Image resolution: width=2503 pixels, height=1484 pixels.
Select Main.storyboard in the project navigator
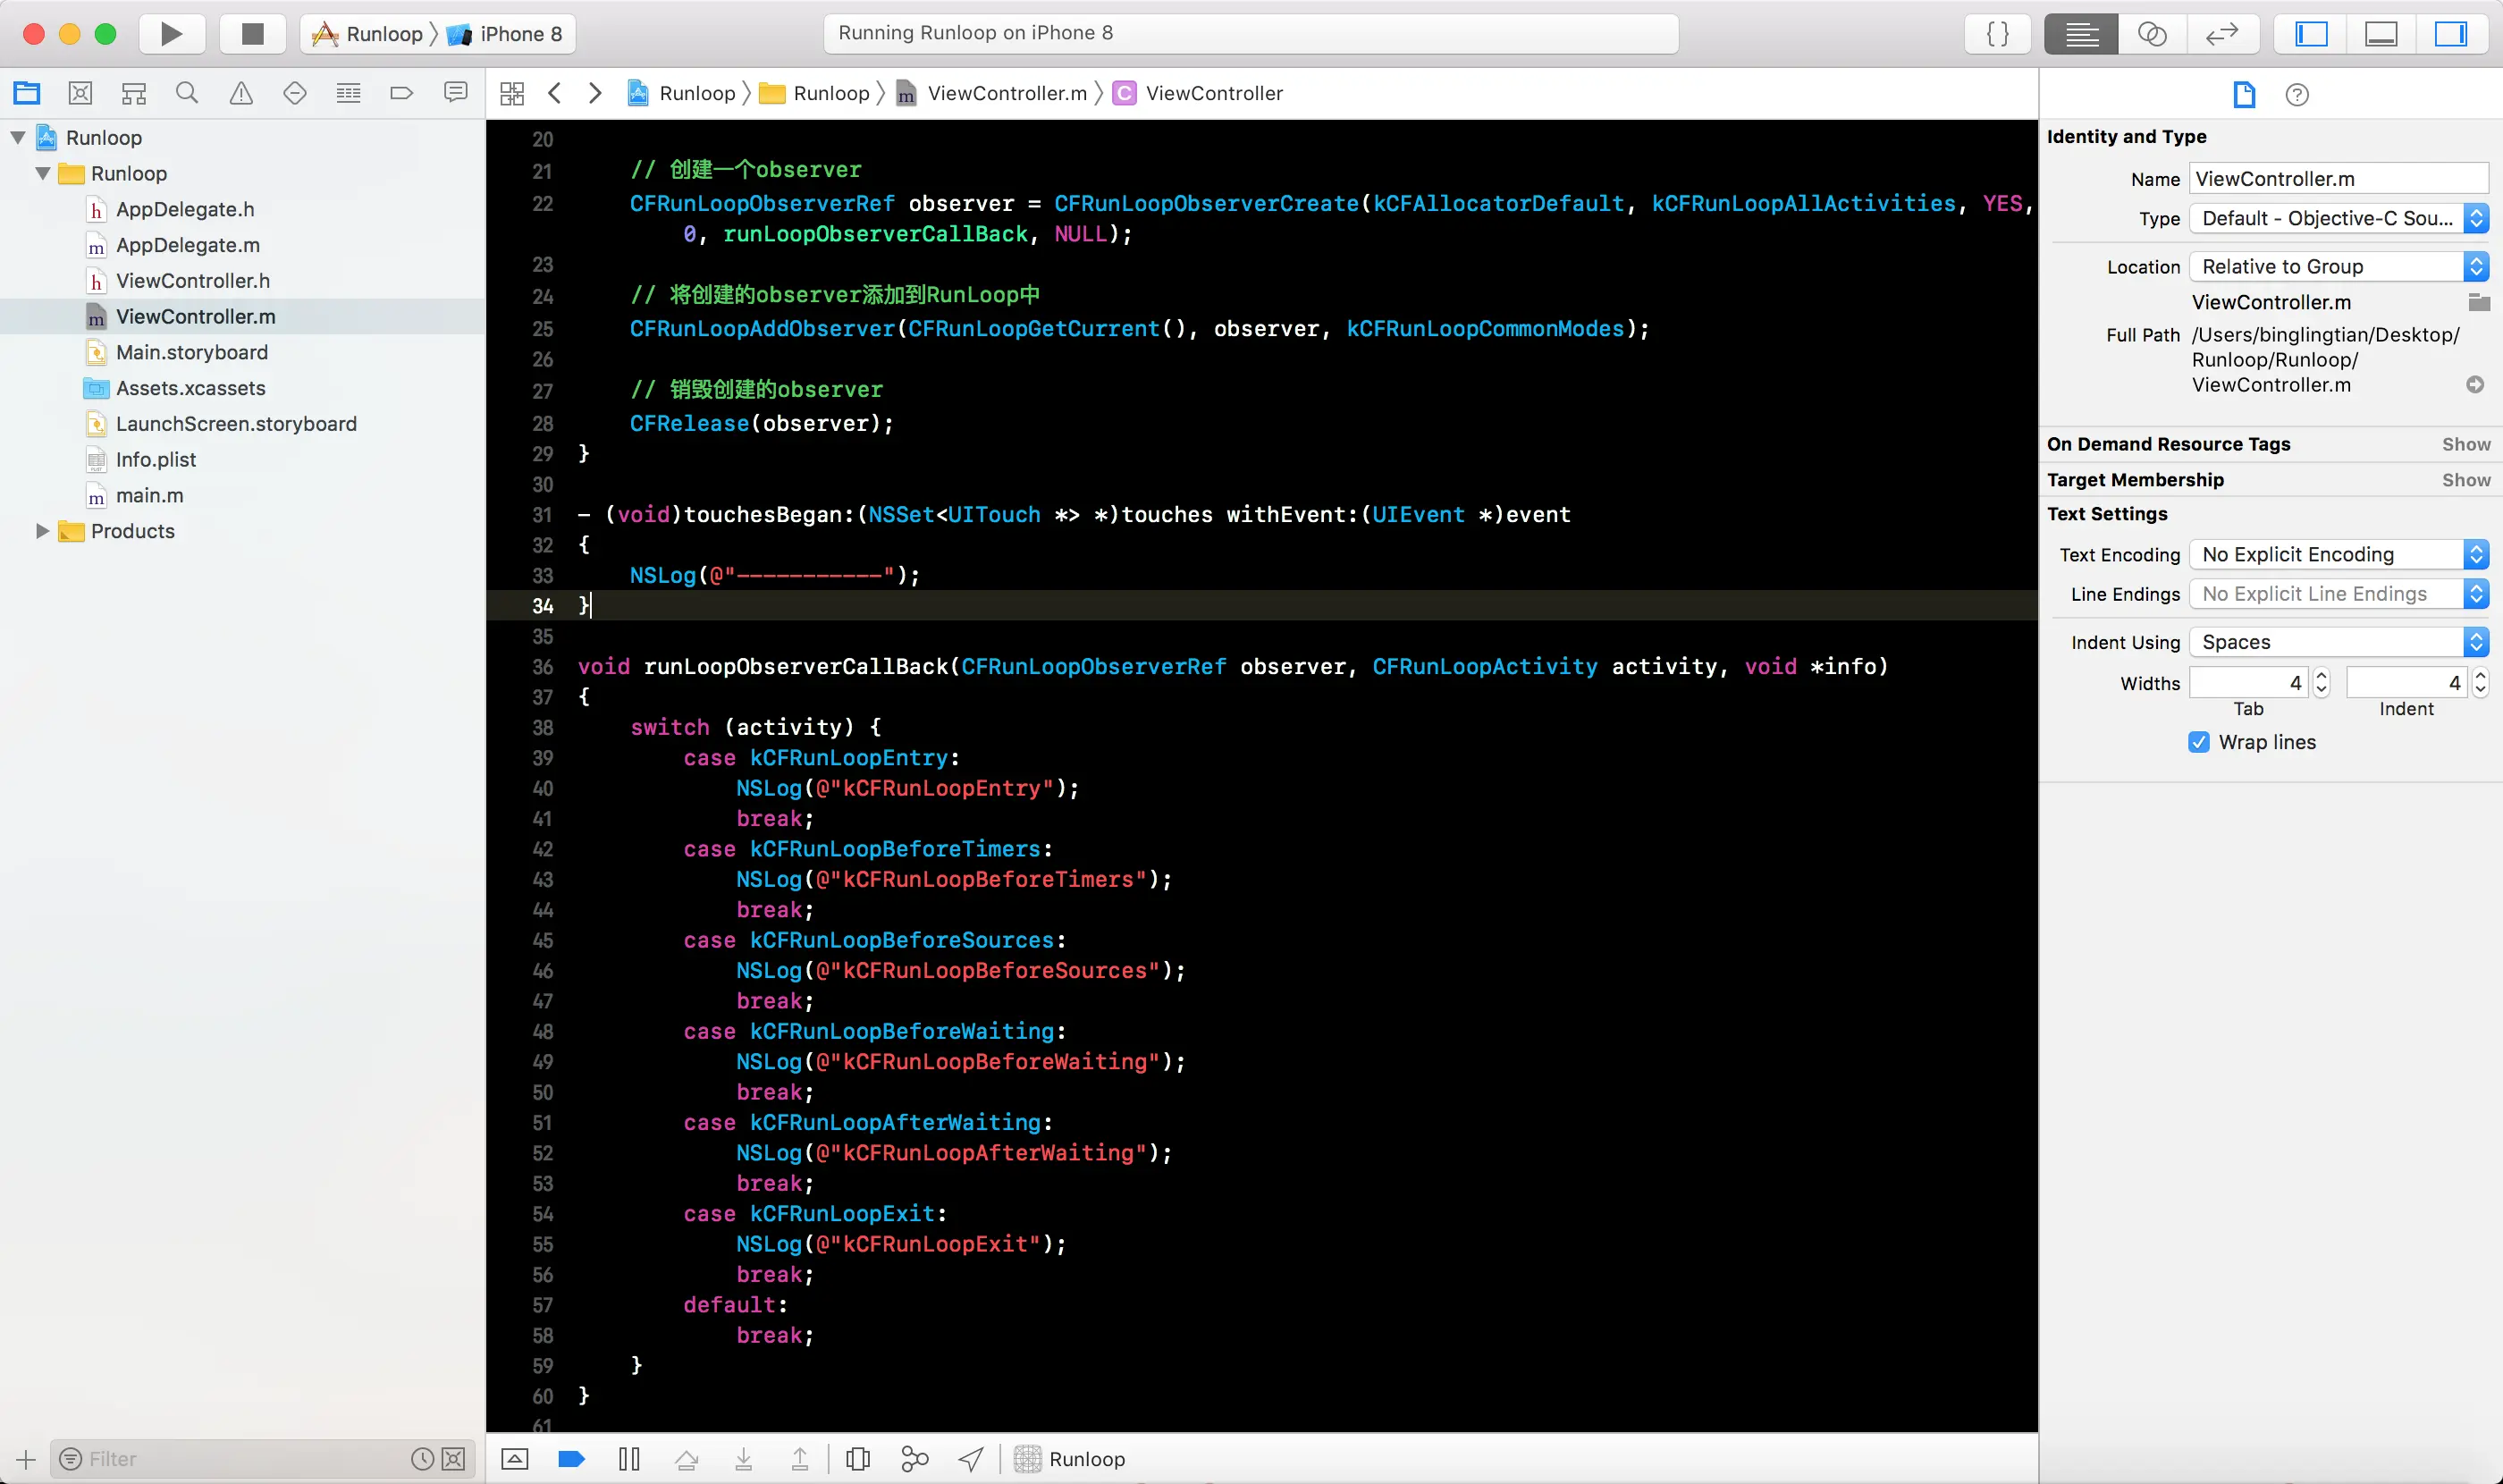click(x=191, y=352)
